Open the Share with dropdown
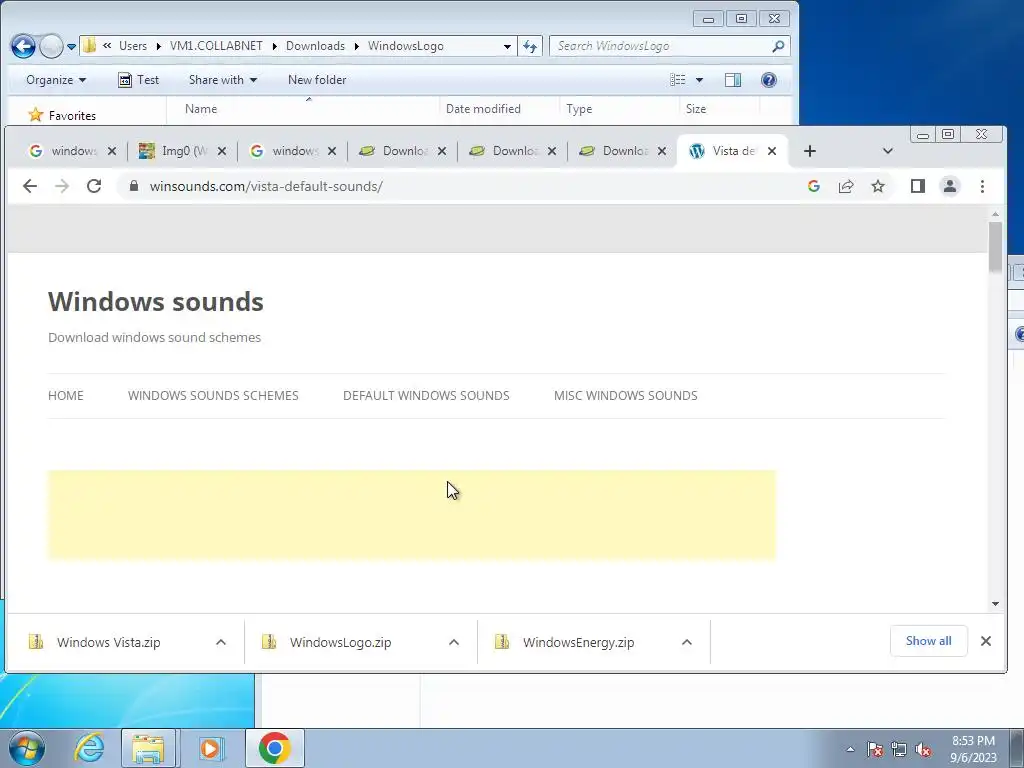1024x768 pixels. click(223, 80)
